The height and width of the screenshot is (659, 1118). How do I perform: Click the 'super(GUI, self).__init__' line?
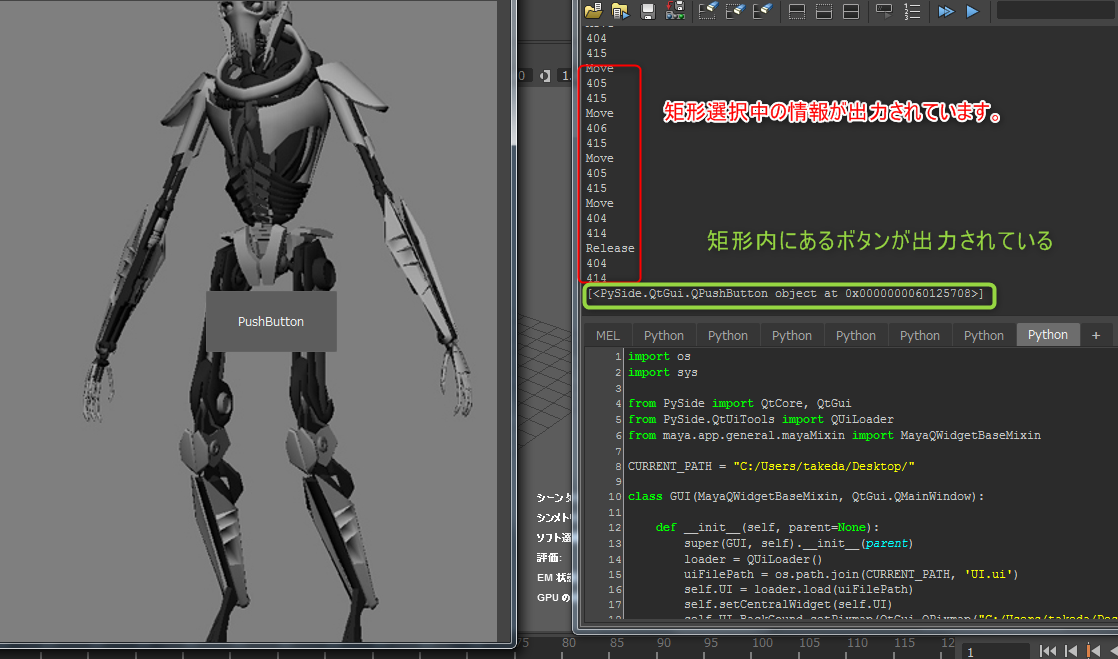pyautogui.click(x=799, y=543)
